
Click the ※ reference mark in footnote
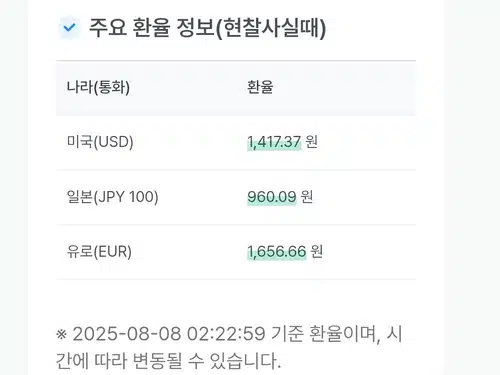point(61,334)
